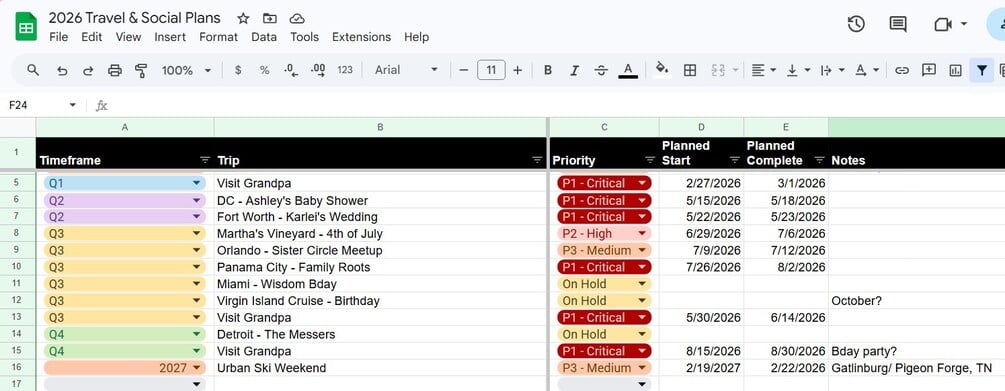Image resolution: width=1005 pixels, height=391 pixels.
Task: Open the Edit menu
Action: tap(92, 37)
